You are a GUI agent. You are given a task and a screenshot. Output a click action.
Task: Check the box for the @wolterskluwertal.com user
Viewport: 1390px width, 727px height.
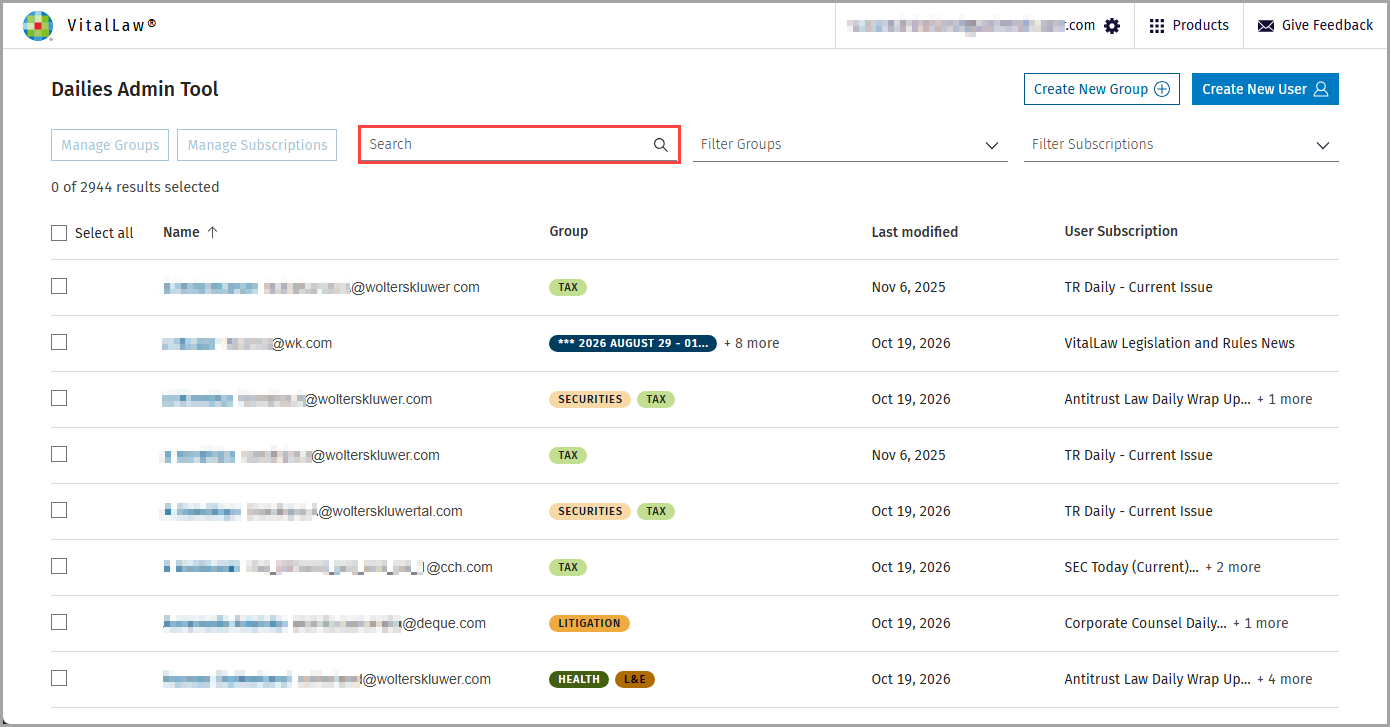[59, 510]
